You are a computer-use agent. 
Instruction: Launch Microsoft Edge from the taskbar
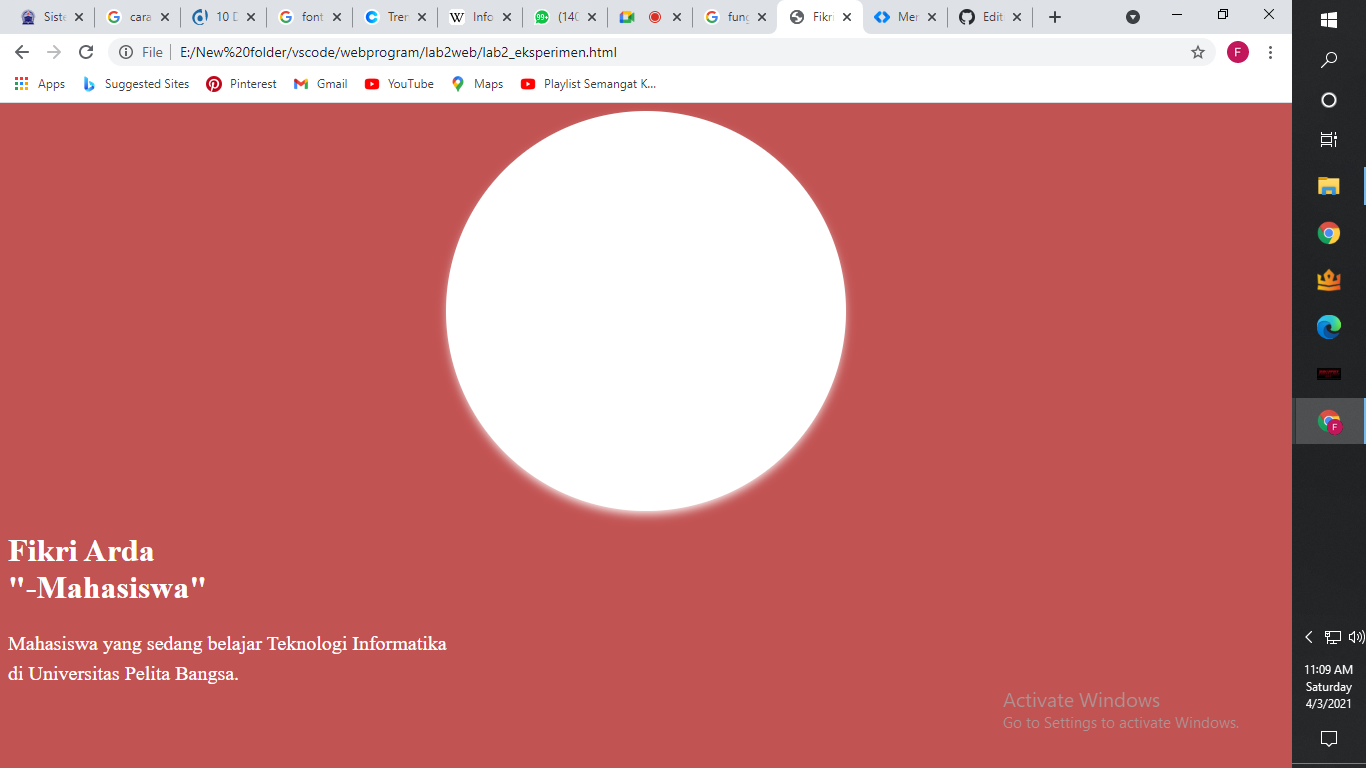point(1328,326)
